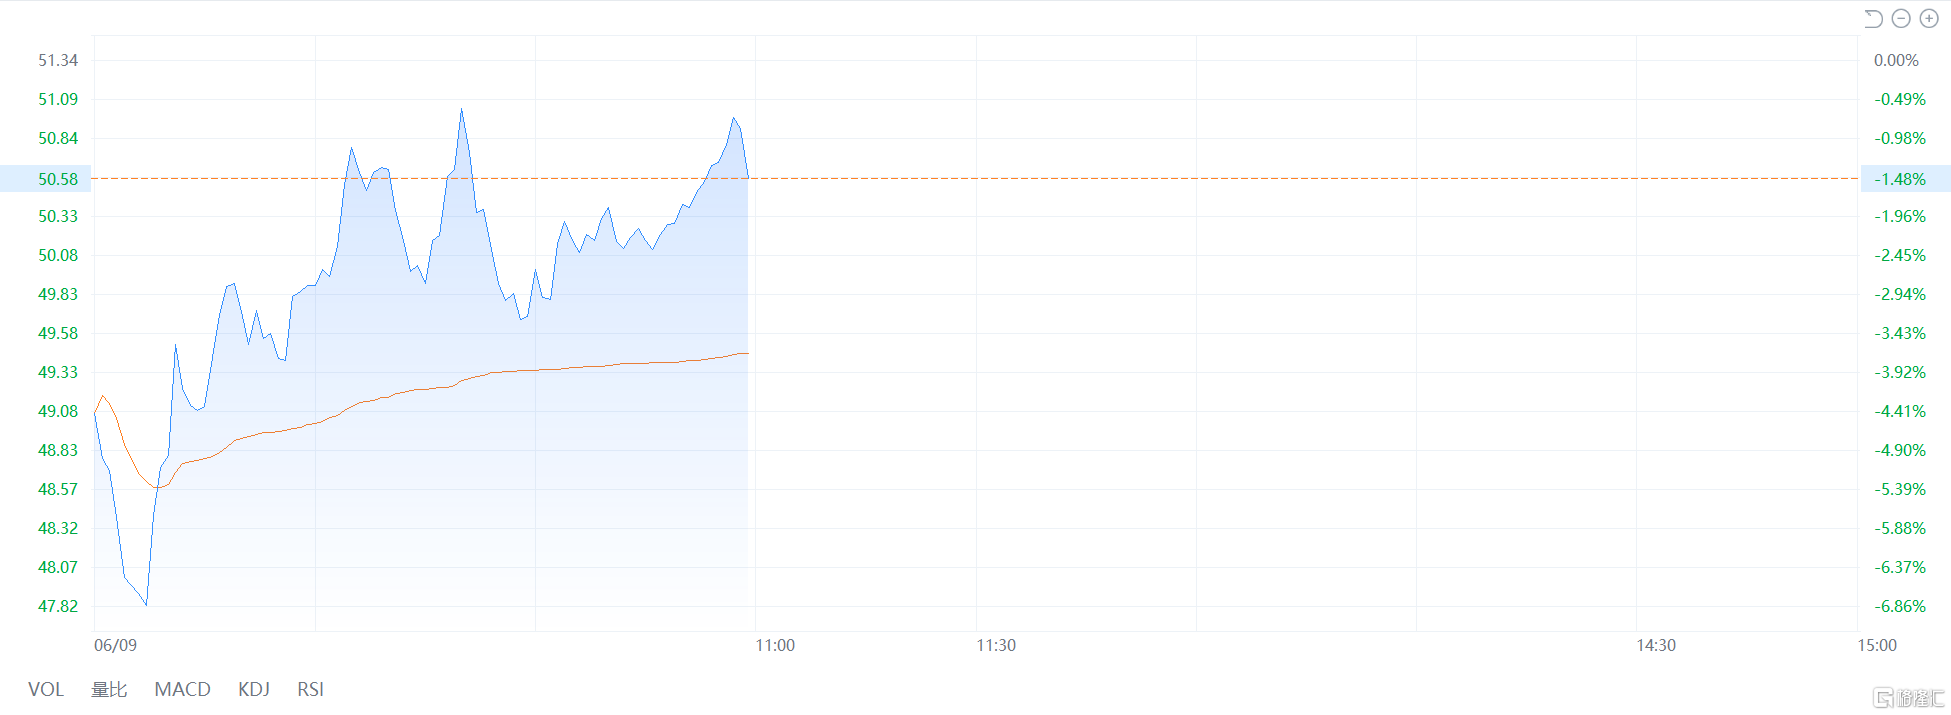Click the 11:30 time axis label
Screen dimensions: 1951x715
[996, 645]
